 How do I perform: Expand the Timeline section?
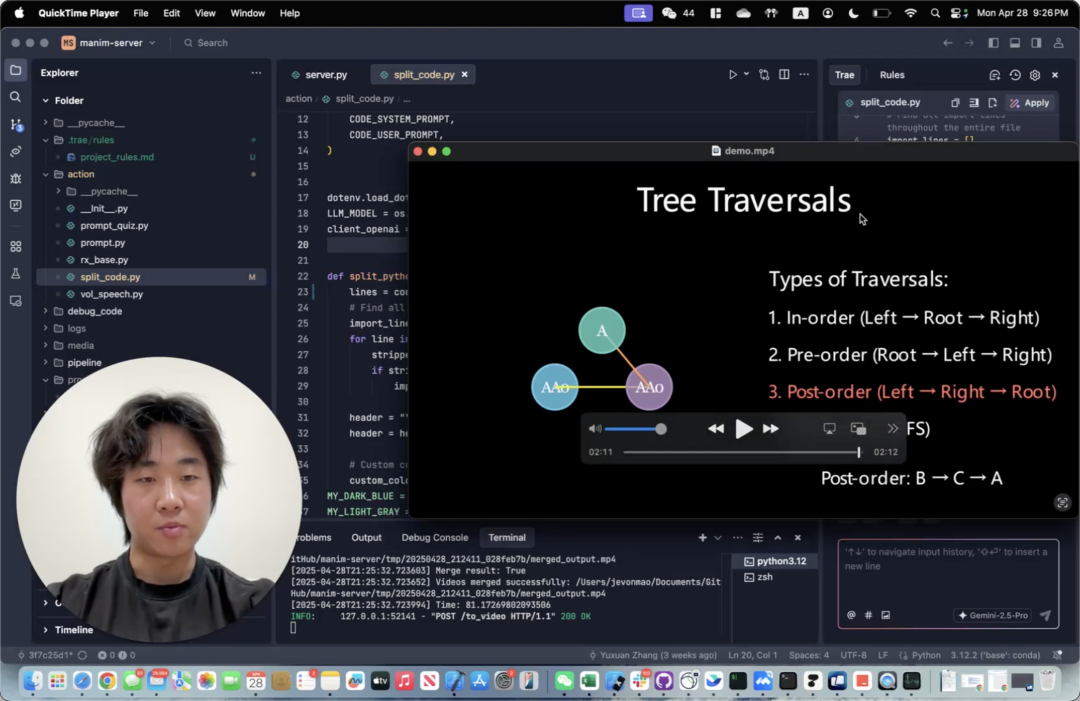click(45, 630)
